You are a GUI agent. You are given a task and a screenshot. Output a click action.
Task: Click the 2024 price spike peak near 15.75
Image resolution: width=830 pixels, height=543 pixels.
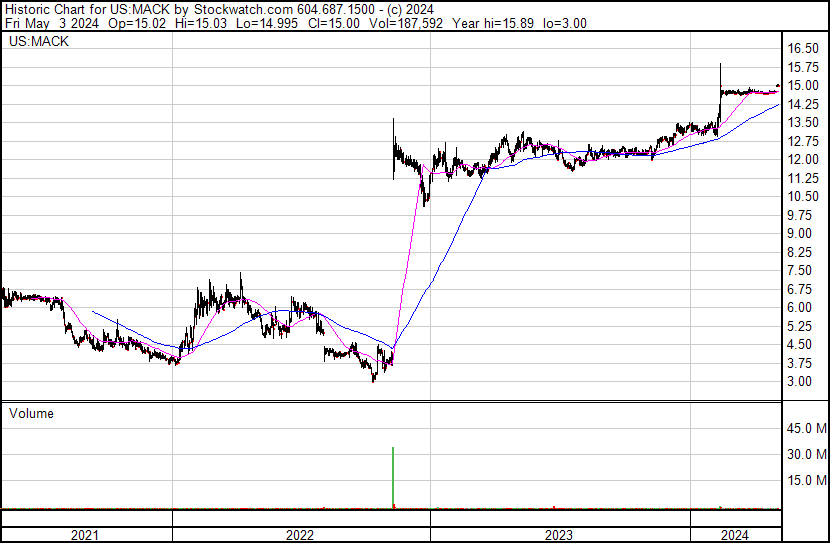pyautogui.click(x=720, y=66)
